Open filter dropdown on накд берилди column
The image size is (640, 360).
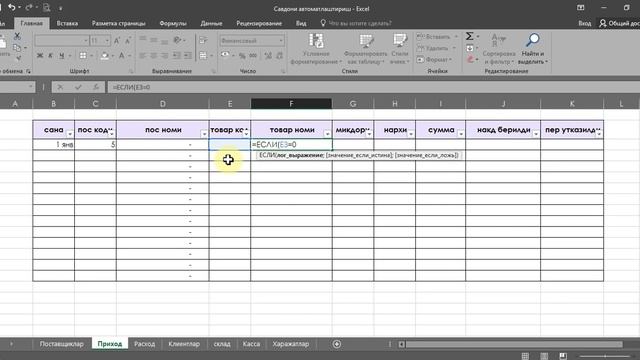pyautogui.click(x=536, y=134)
